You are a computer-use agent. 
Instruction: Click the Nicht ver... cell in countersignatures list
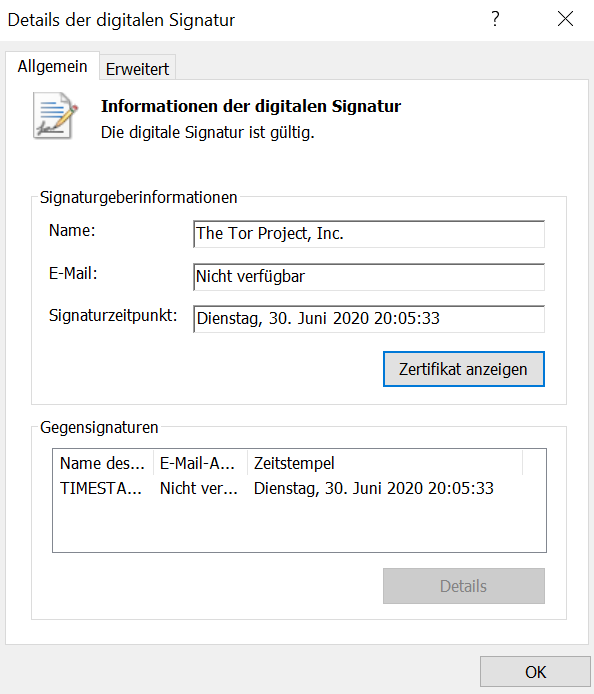click(x=199, y=488)
